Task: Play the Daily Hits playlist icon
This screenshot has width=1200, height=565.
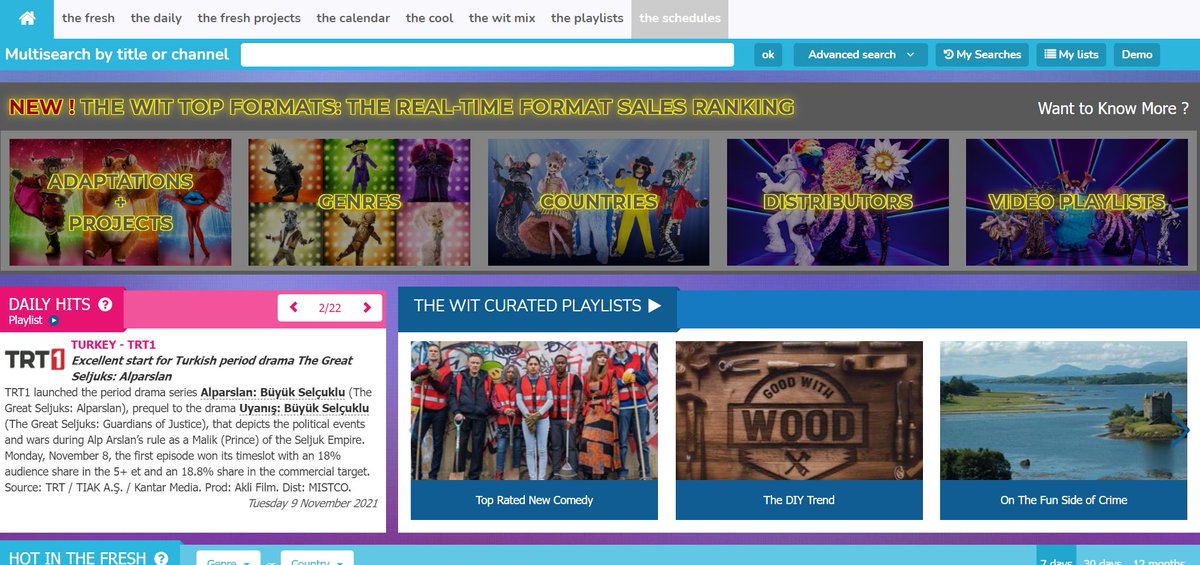Action: (54, 321)
